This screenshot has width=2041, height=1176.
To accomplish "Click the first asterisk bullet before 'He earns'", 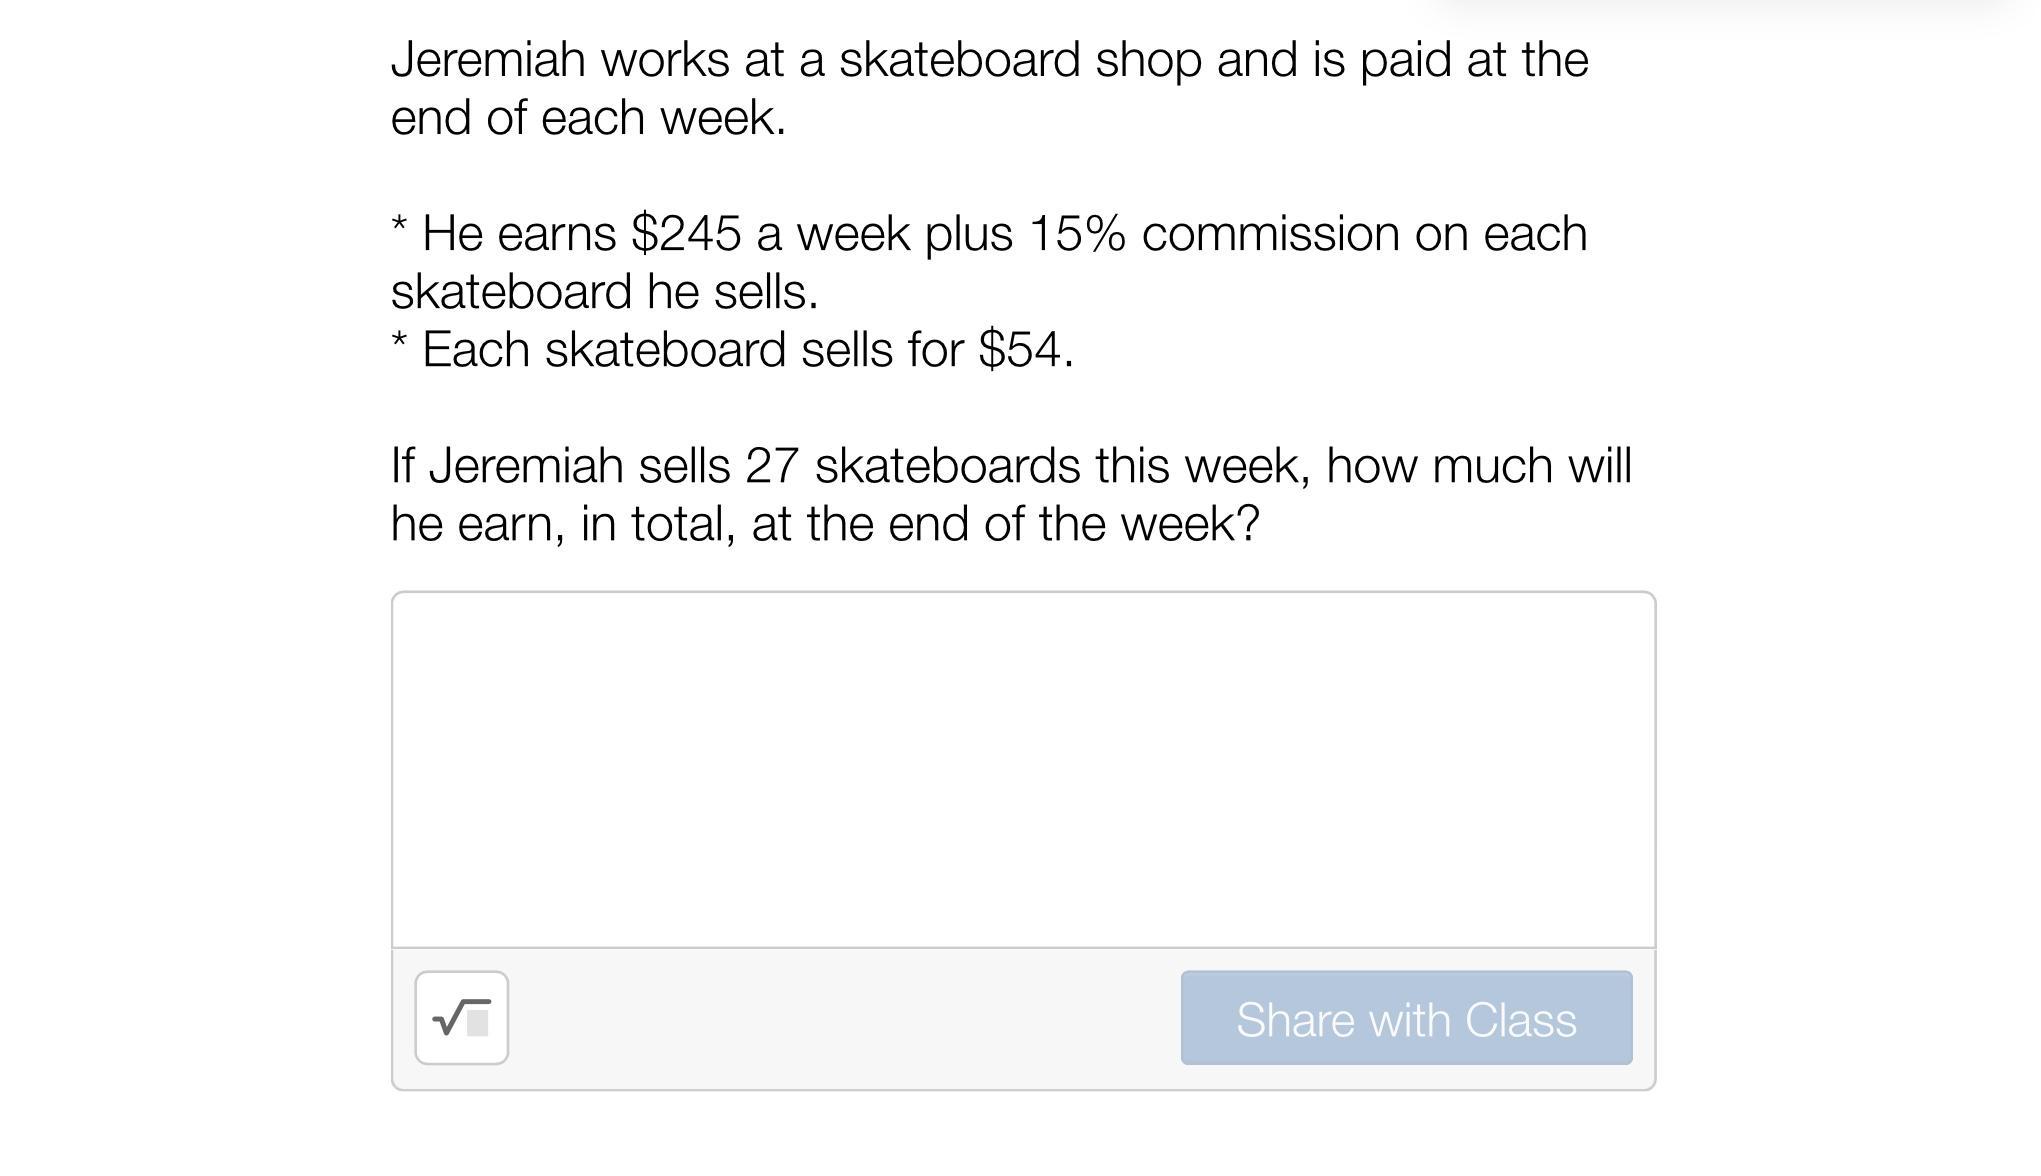I will [x=399, y=228].
